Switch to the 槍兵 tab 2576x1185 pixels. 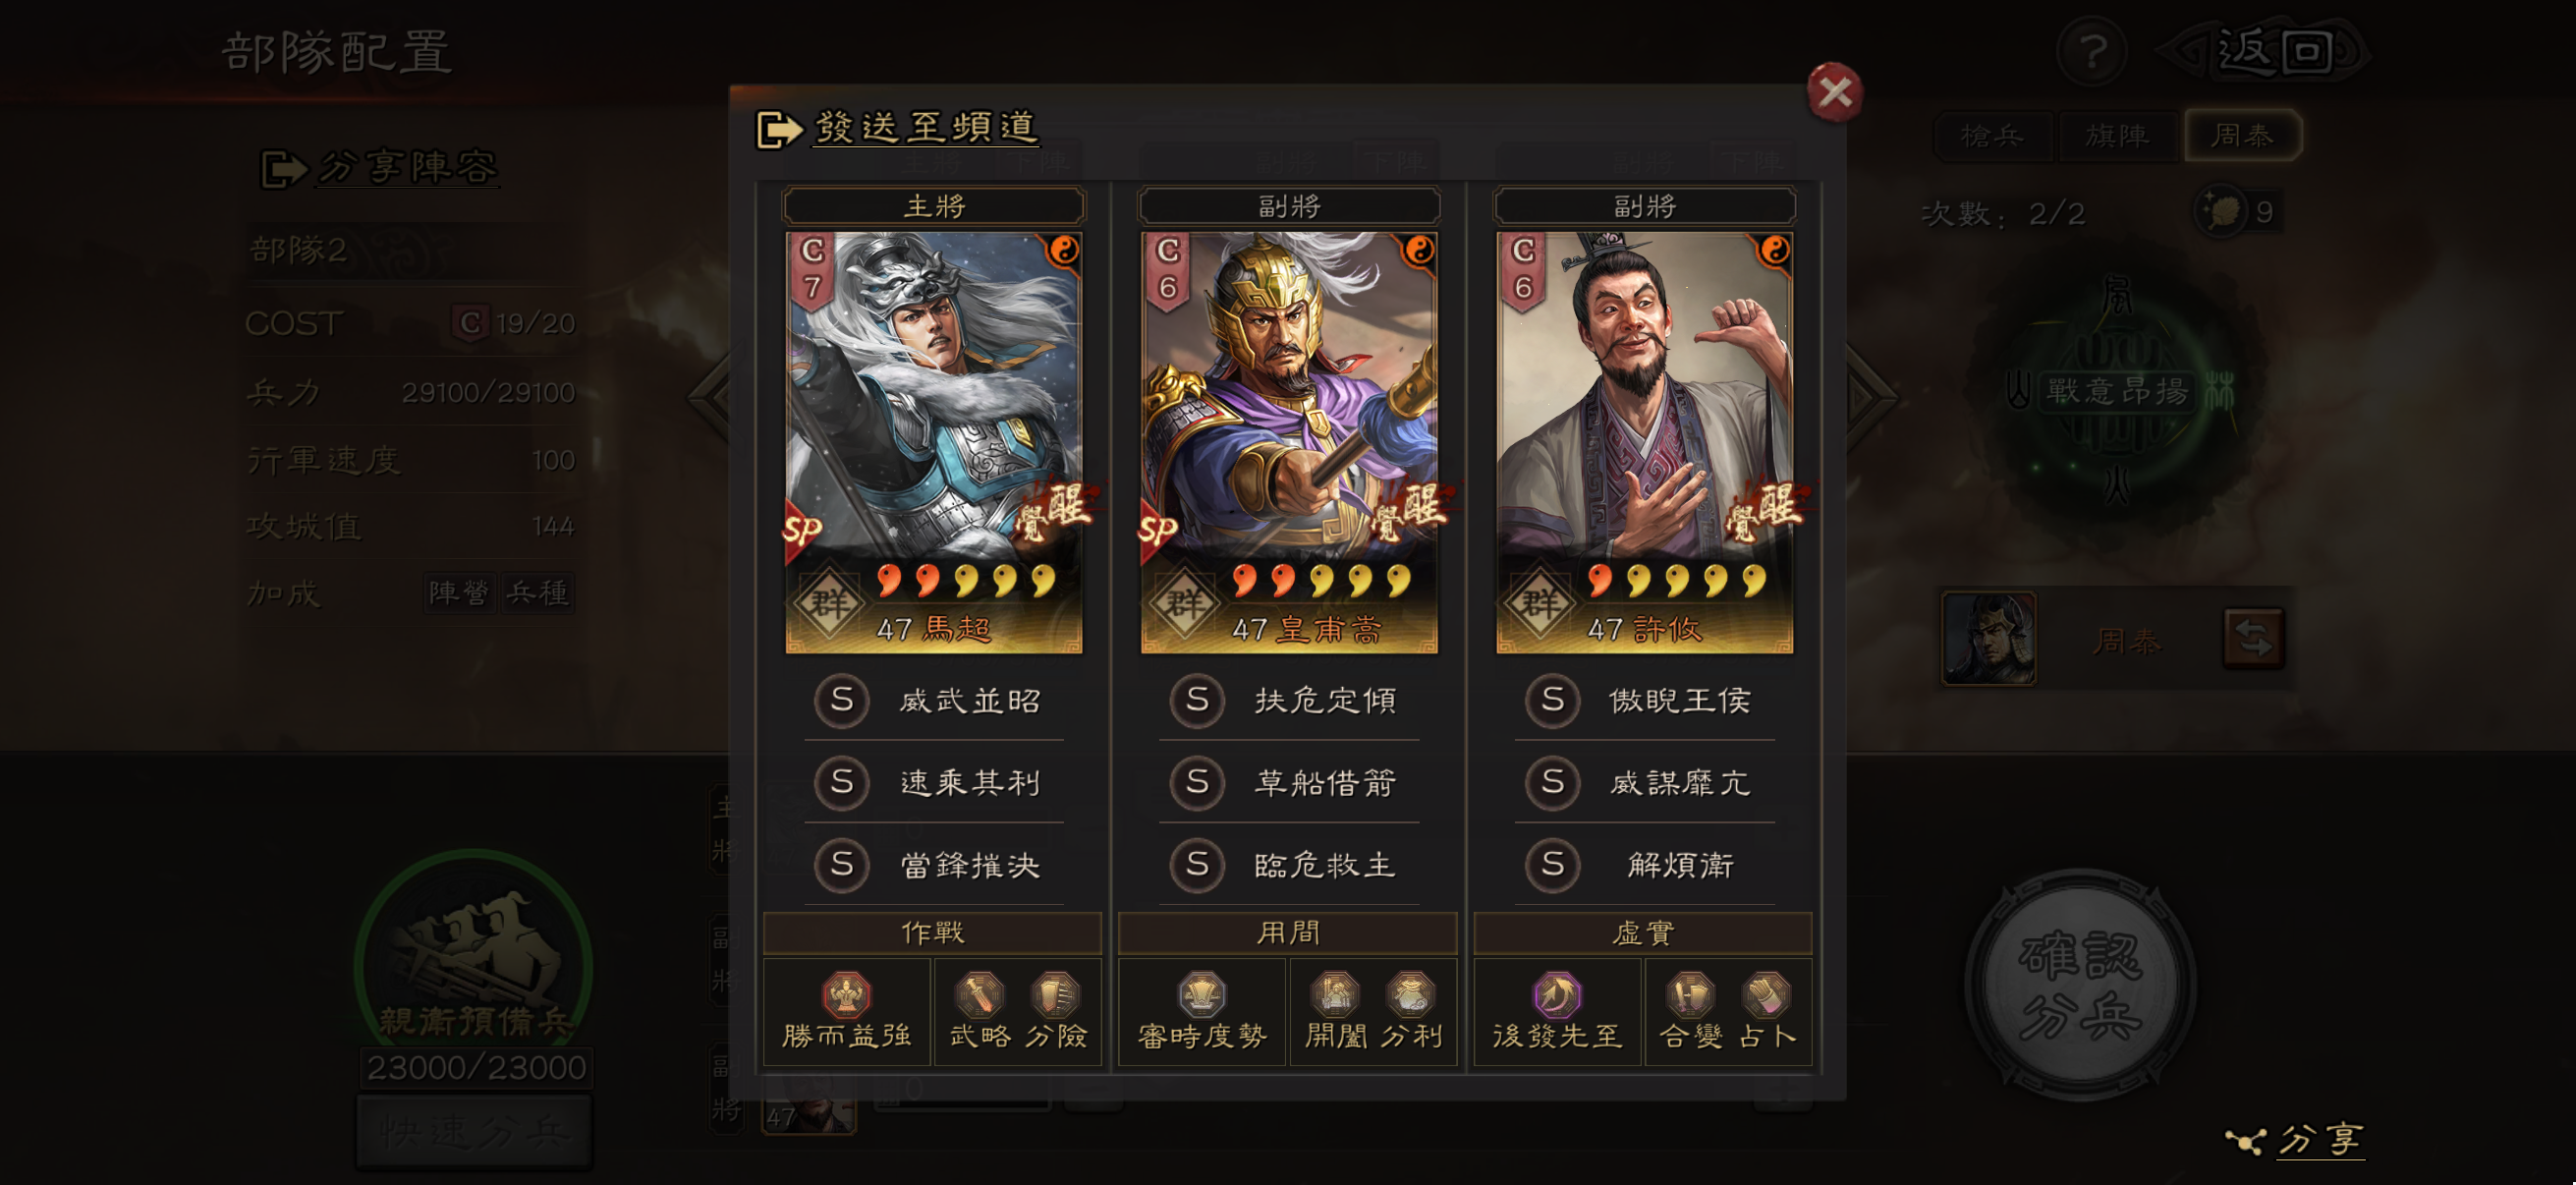[1991, 136]
